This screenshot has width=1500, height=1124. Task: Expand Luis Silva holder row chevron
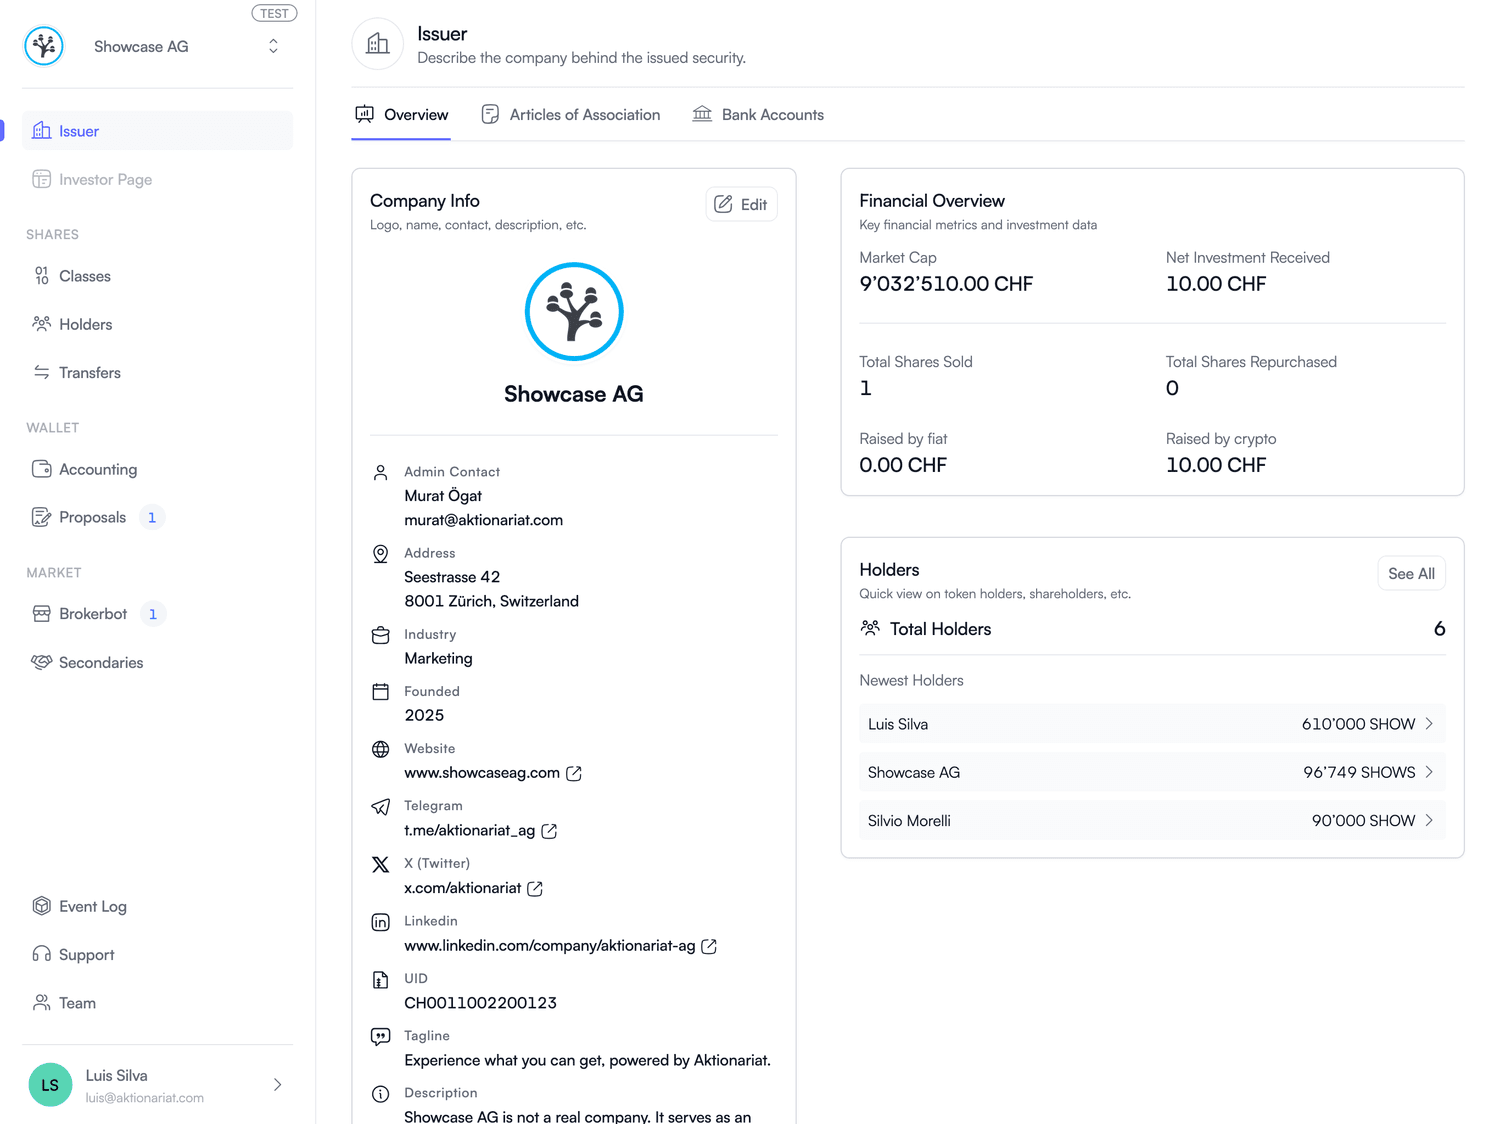point(1429,724)
